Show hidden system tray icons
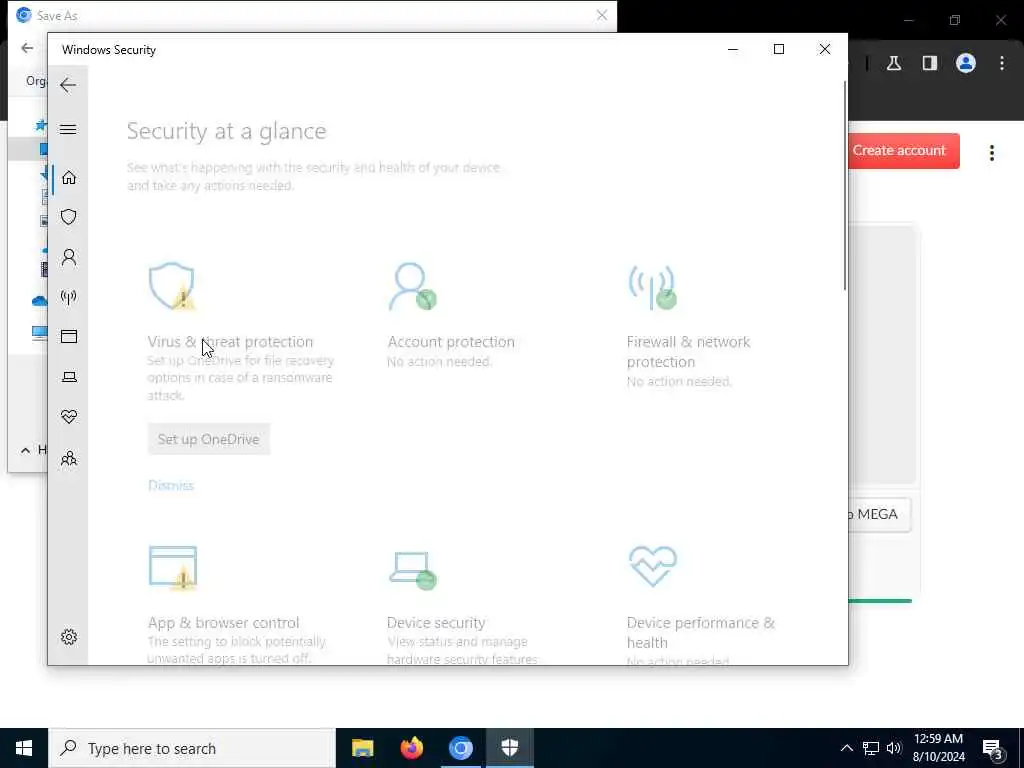The height and width of the screenshot is (768, 1024). (x=846, y=748)
